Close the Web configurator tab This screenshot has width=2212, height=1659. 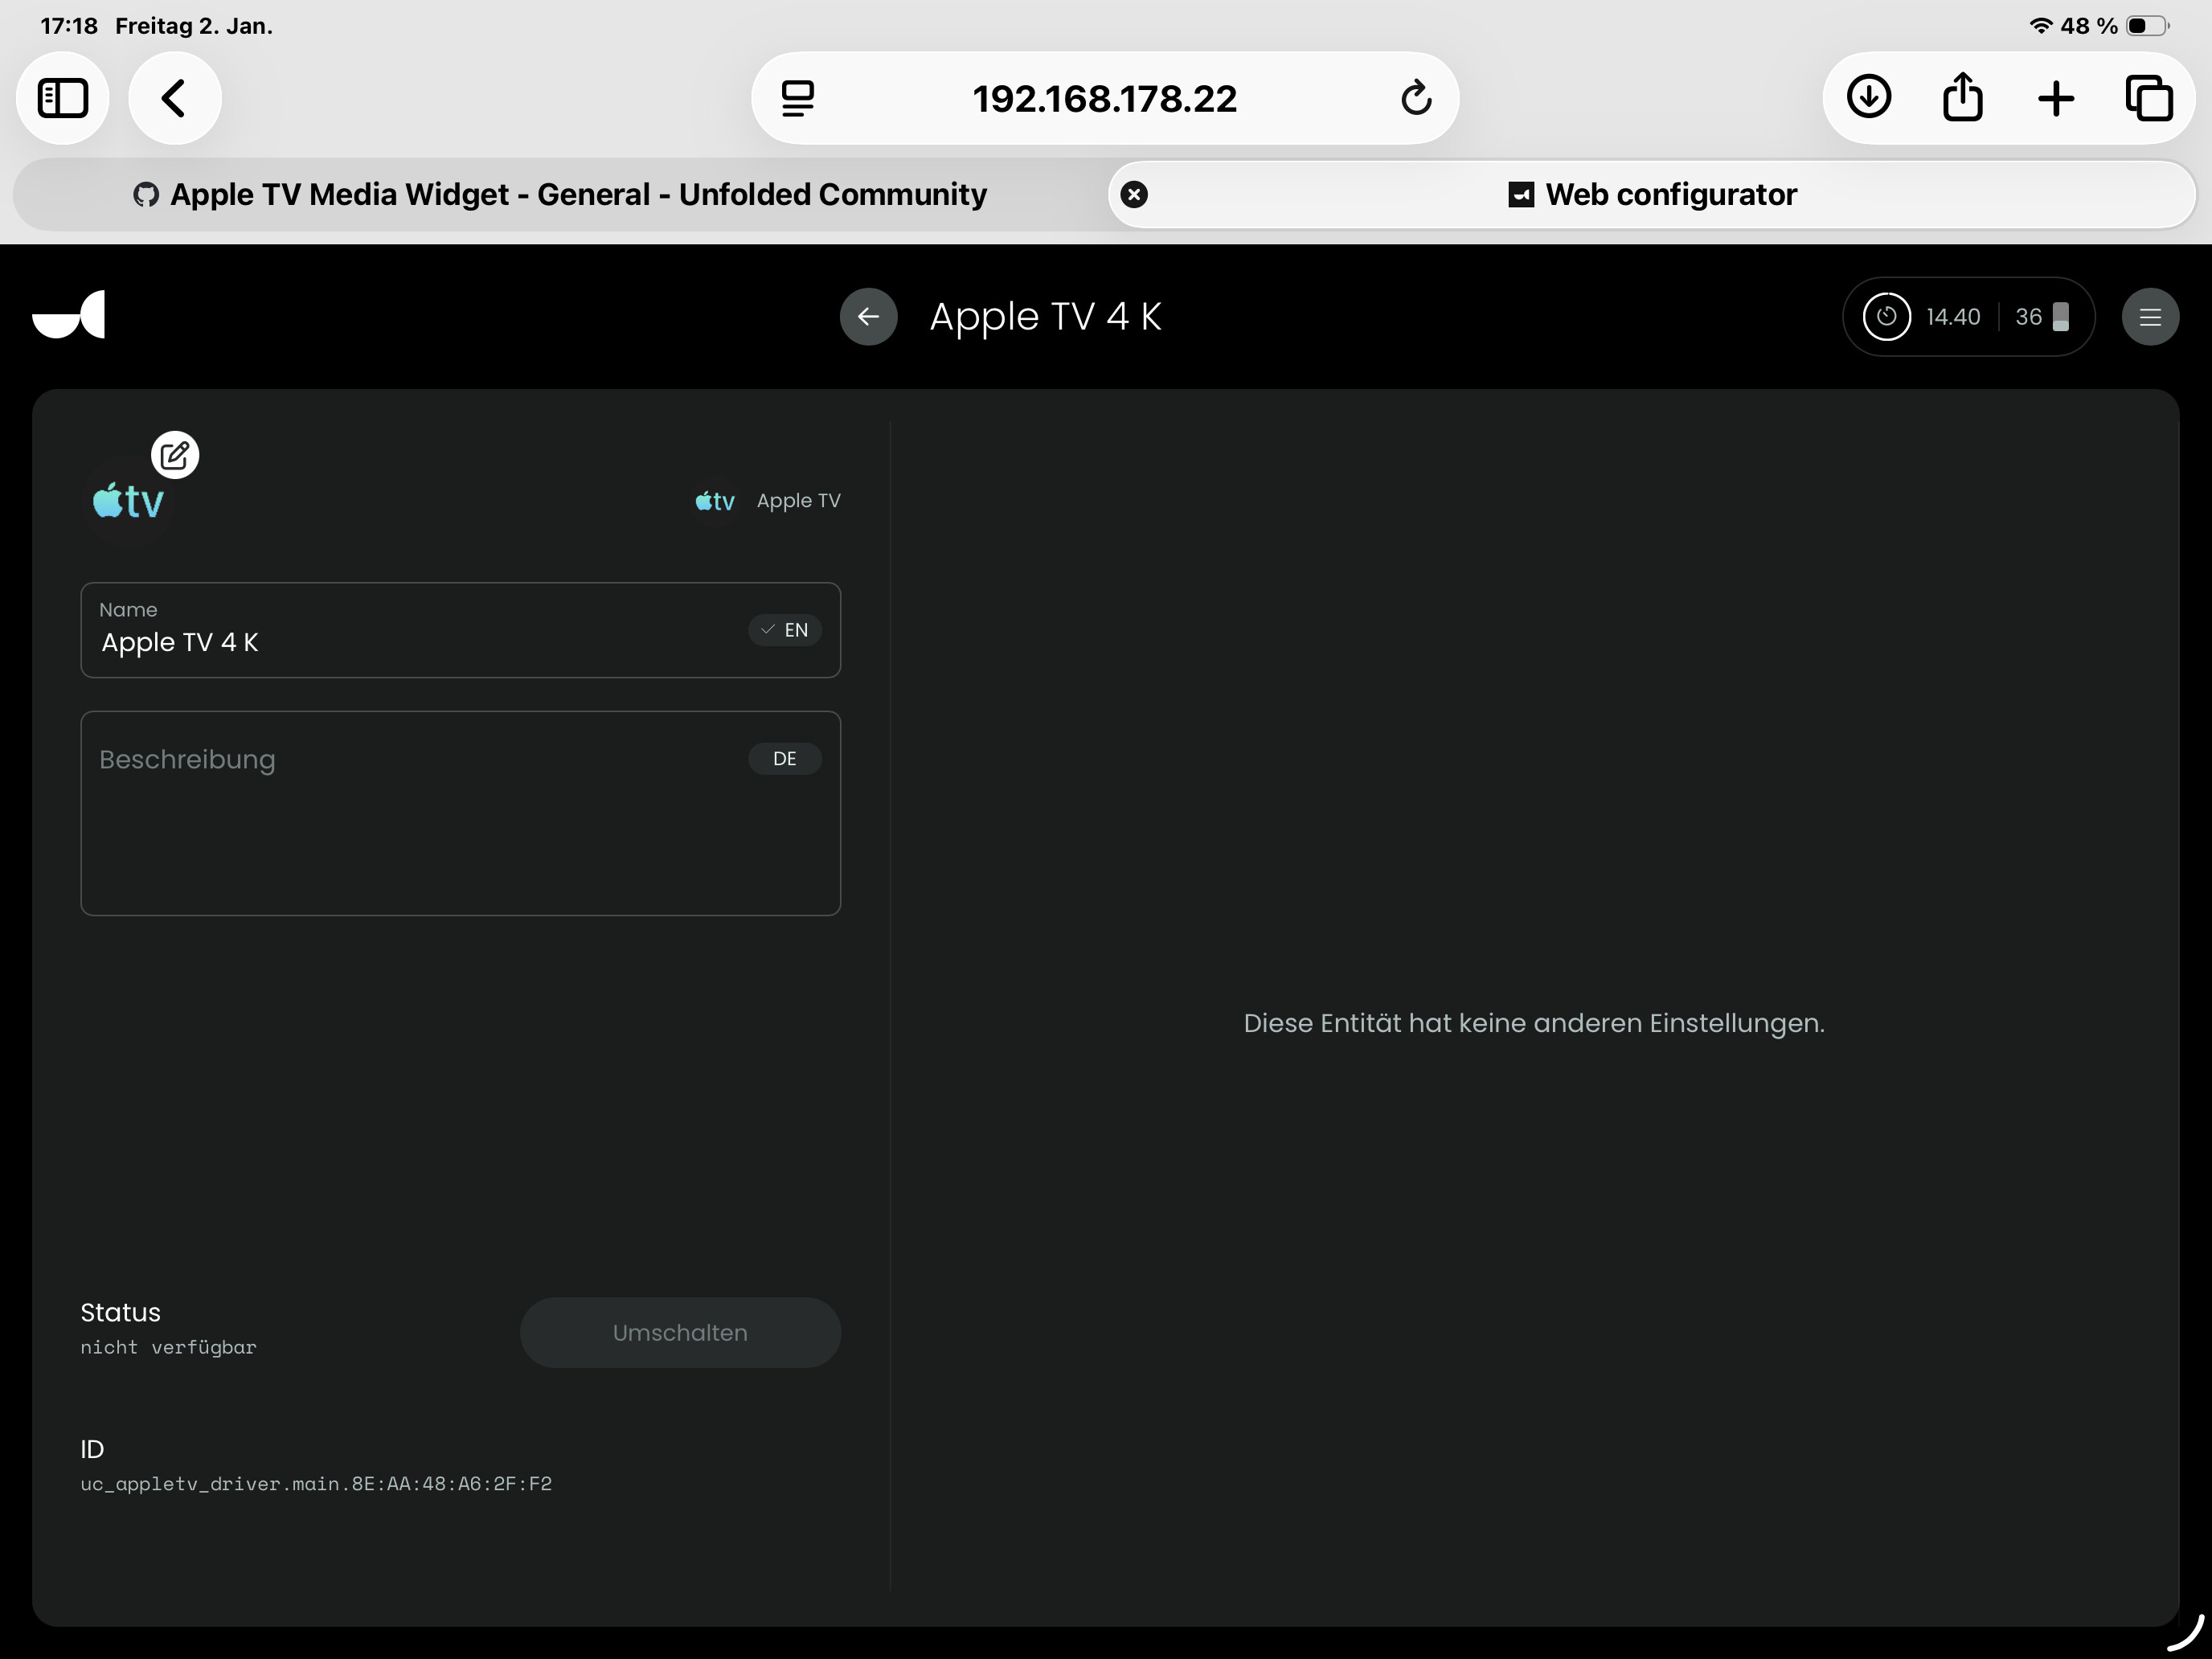tap(1134, 194)
